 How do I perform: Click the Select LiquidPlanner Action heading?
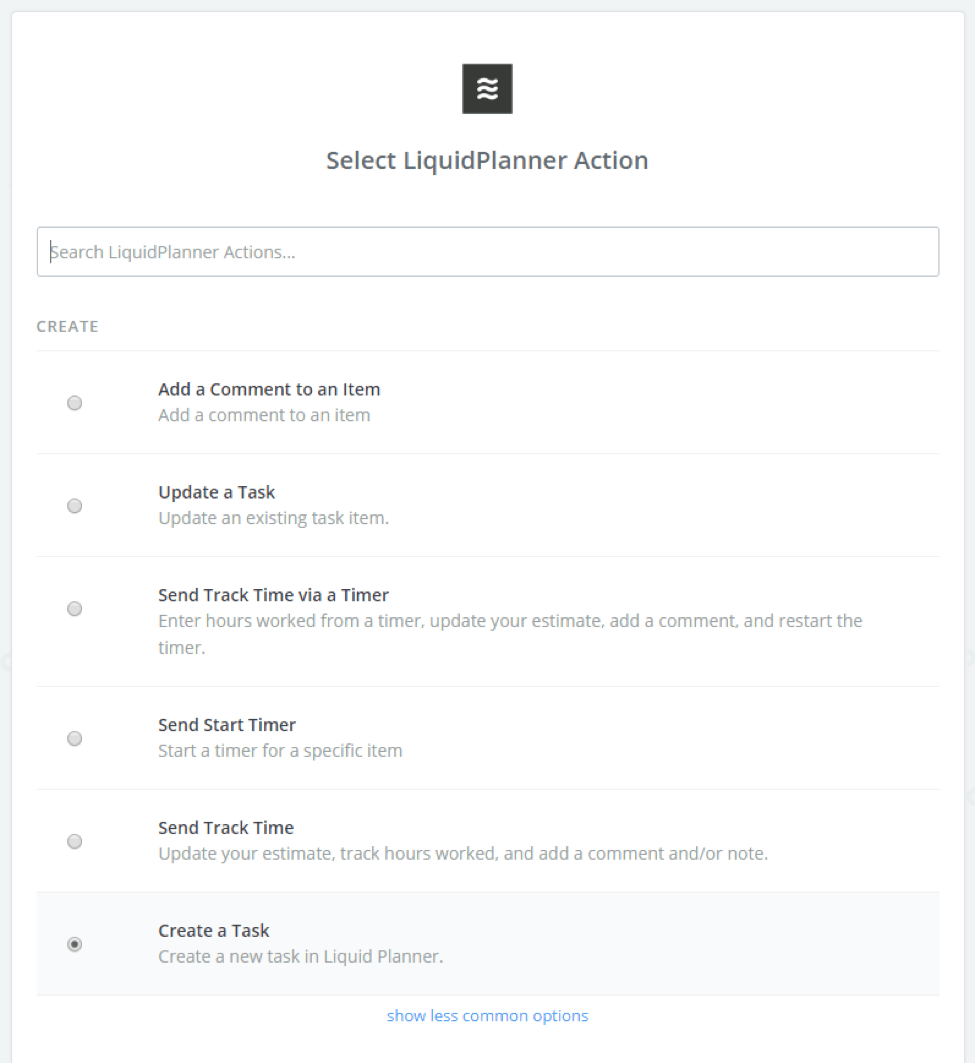pyautogui.click(x=487, y=161)
